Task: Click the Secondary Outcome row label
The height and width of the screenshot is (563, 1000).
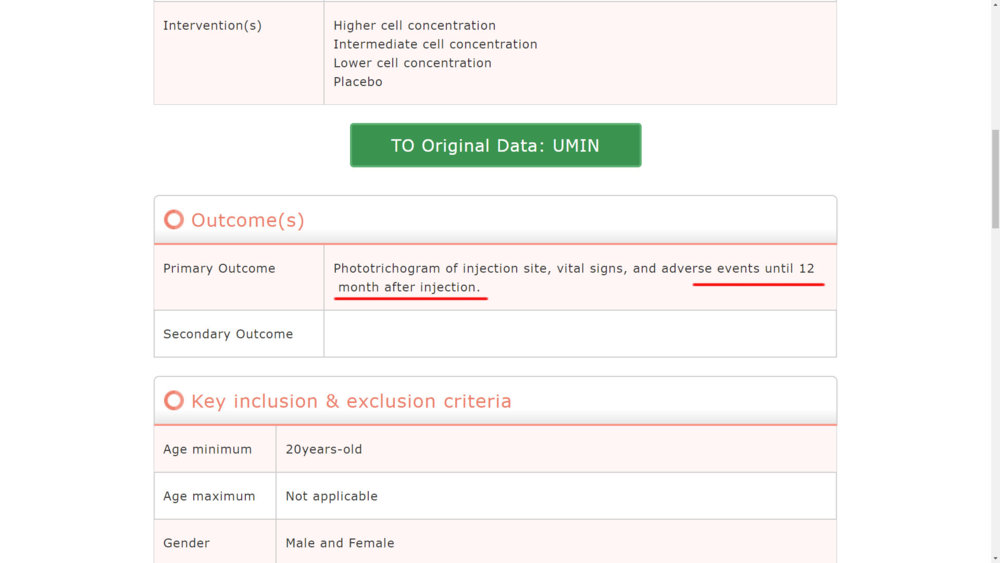Action: click(228, 334)
